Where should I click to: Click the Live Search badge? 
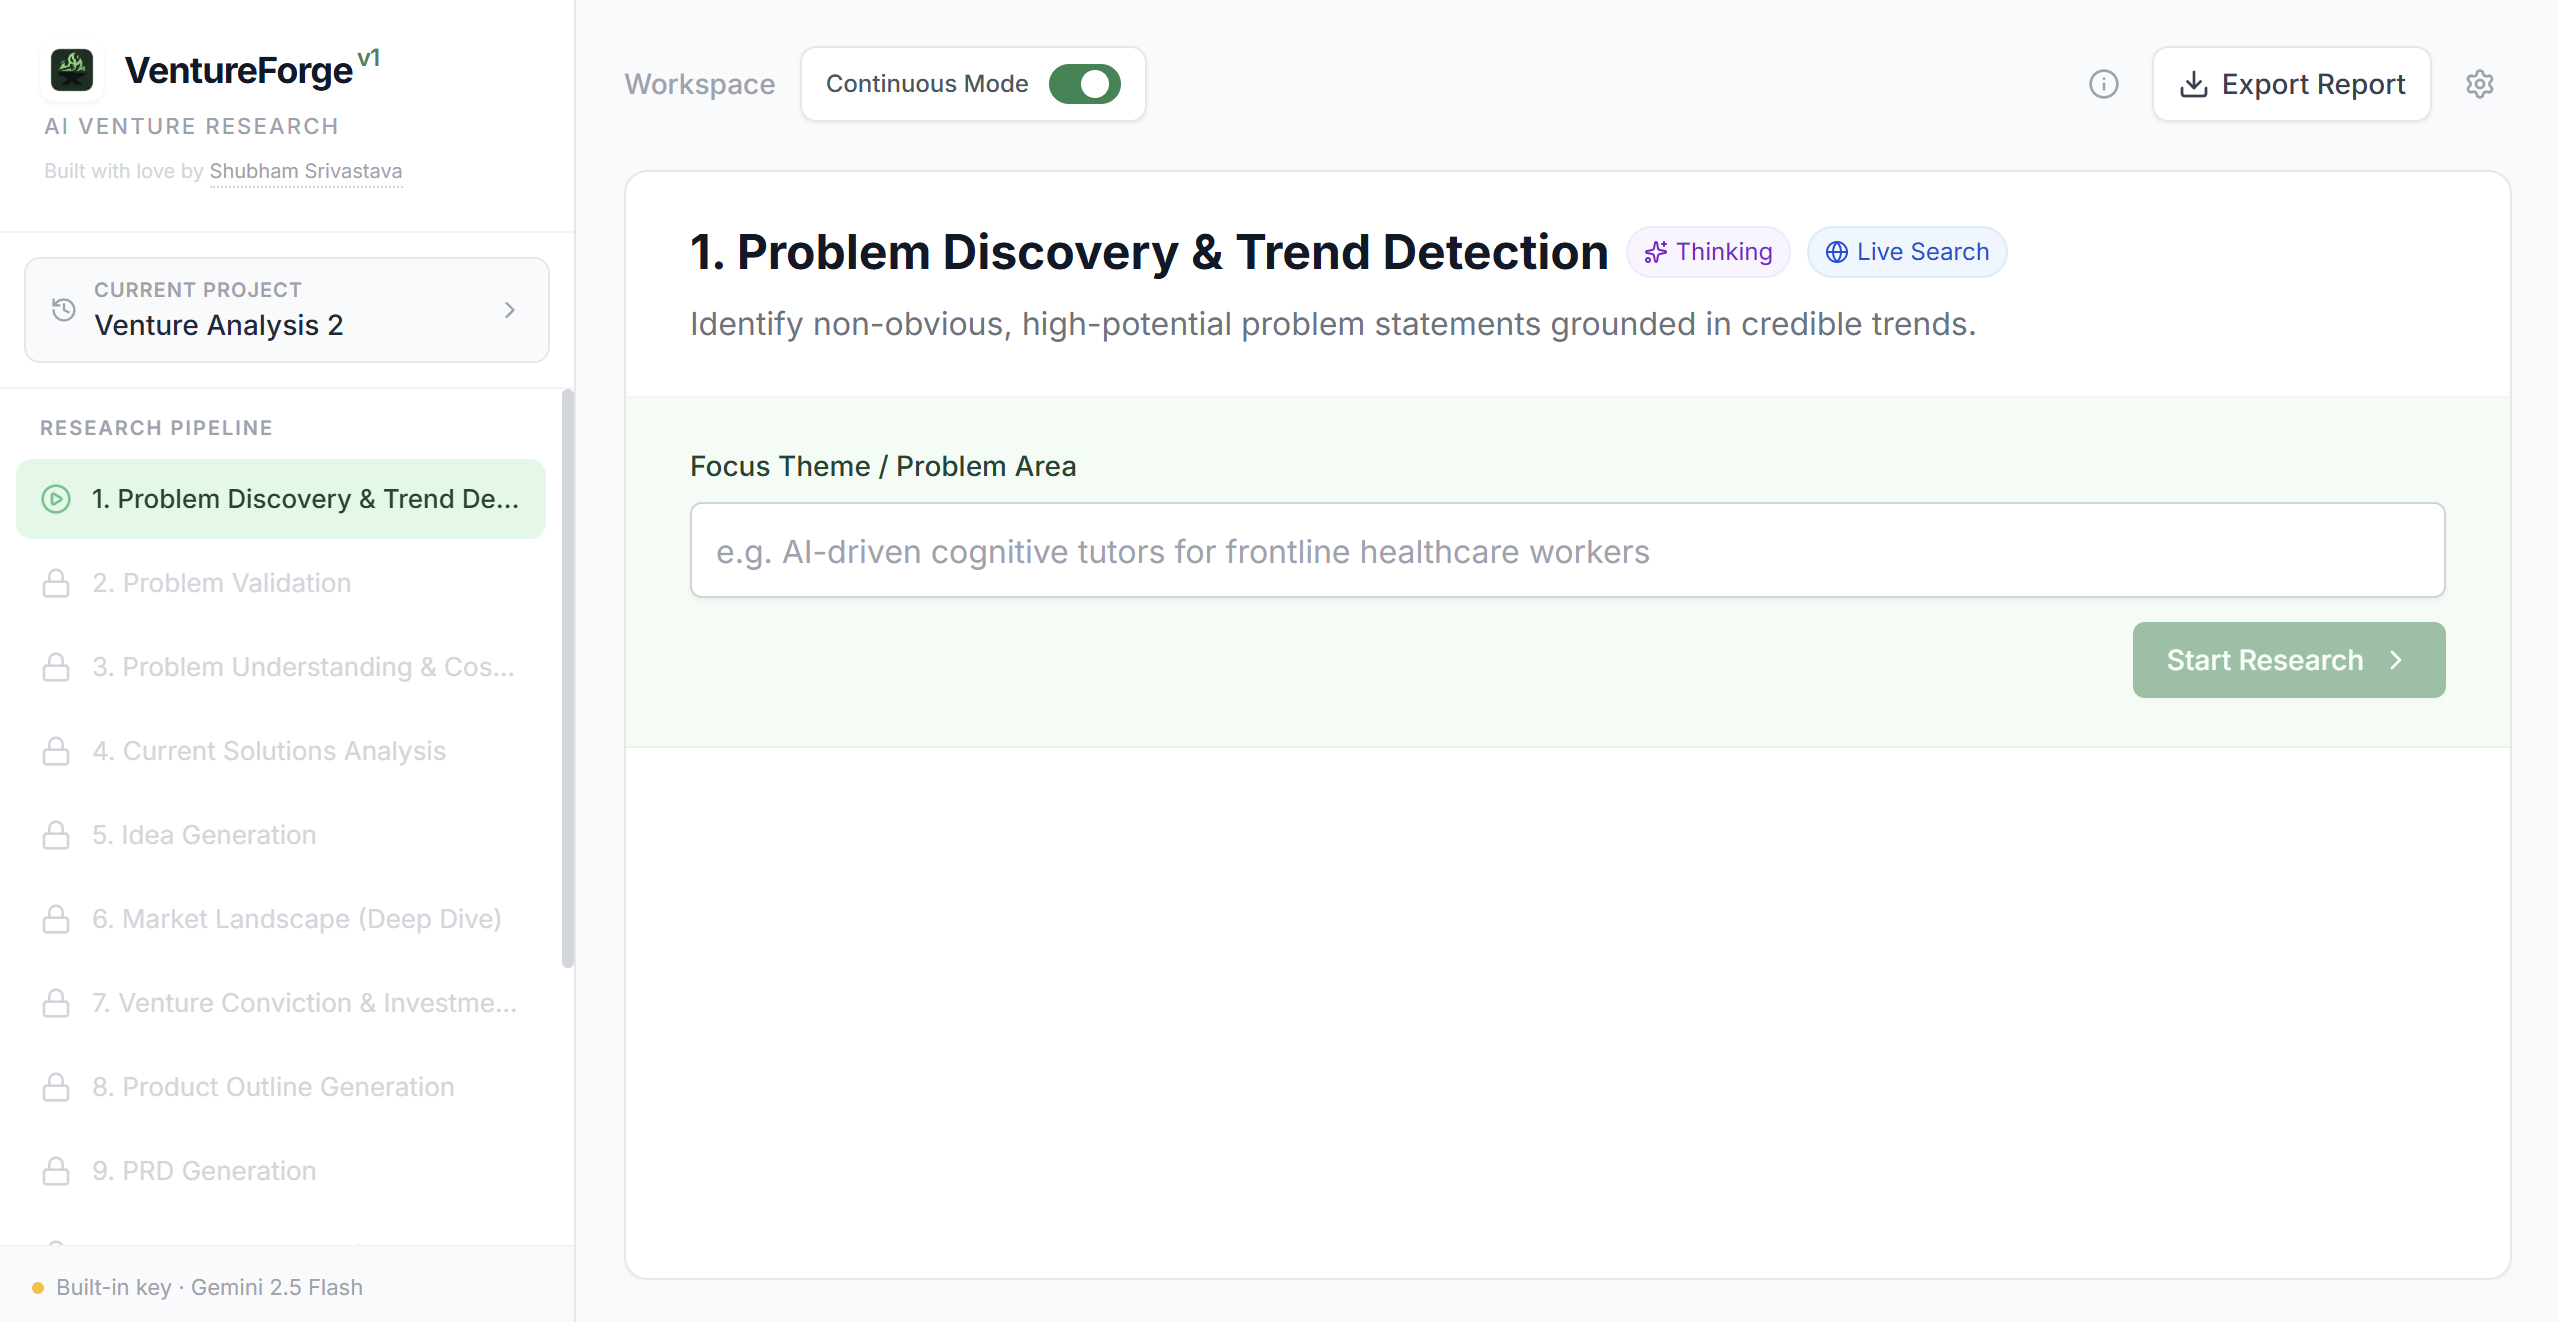(x=1906, y=252)
